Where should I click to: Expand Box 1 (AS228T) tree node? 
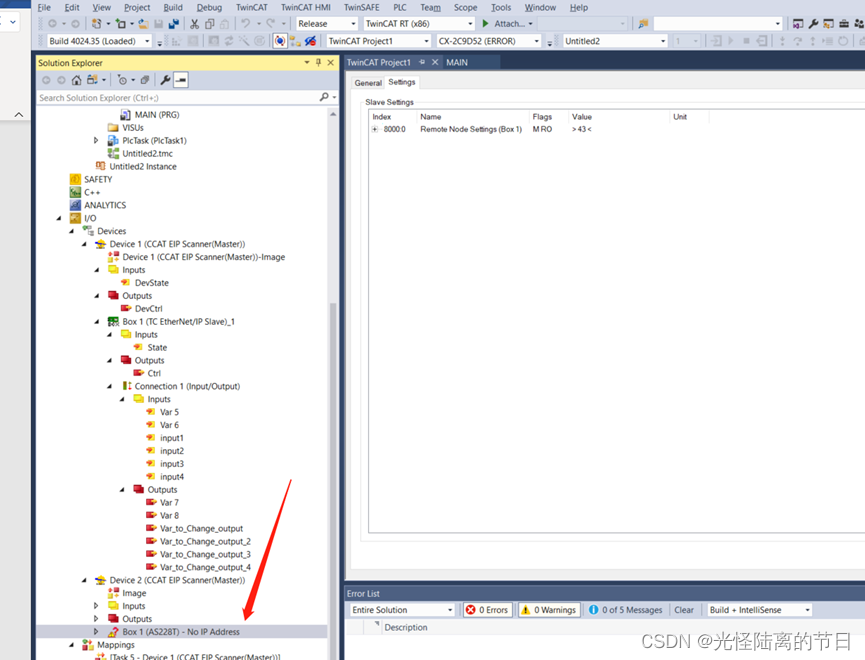(x=97, y=631)
